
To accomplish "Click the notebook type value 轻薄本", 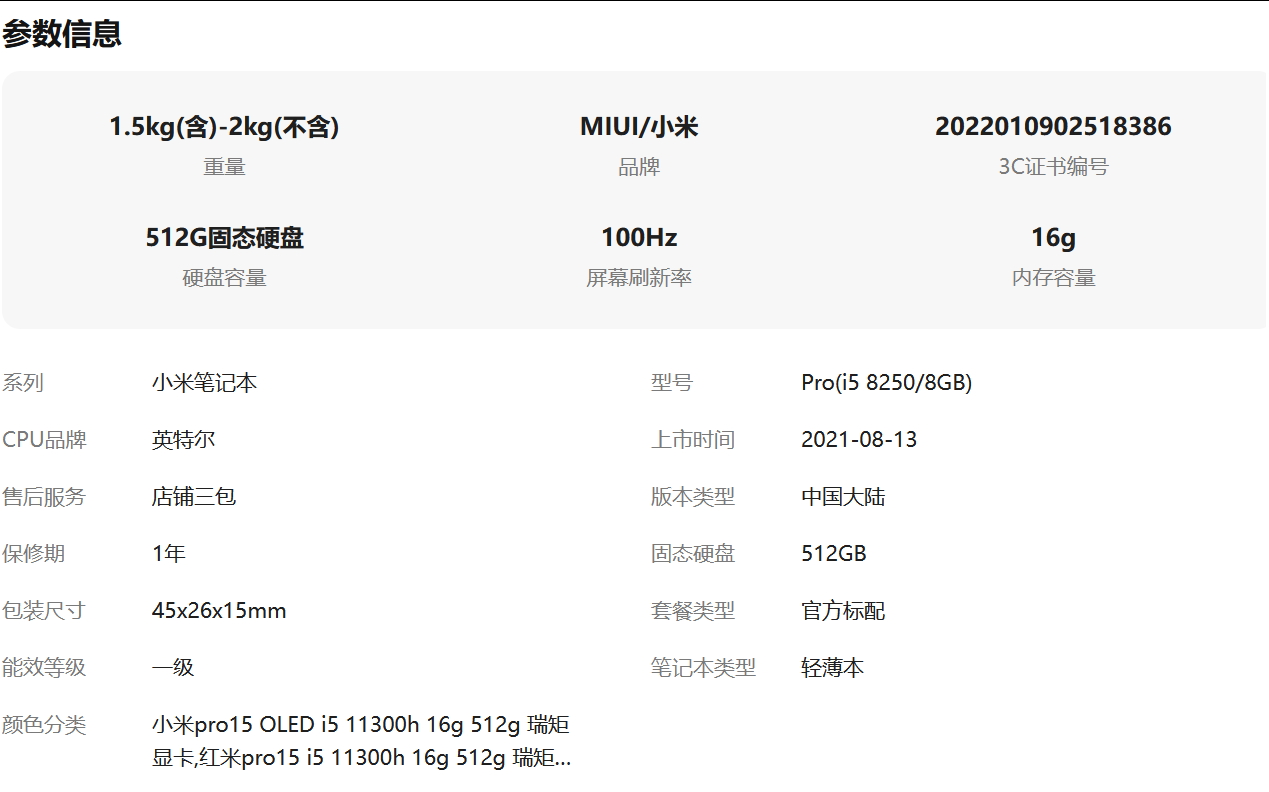I will tap(832, 668).
